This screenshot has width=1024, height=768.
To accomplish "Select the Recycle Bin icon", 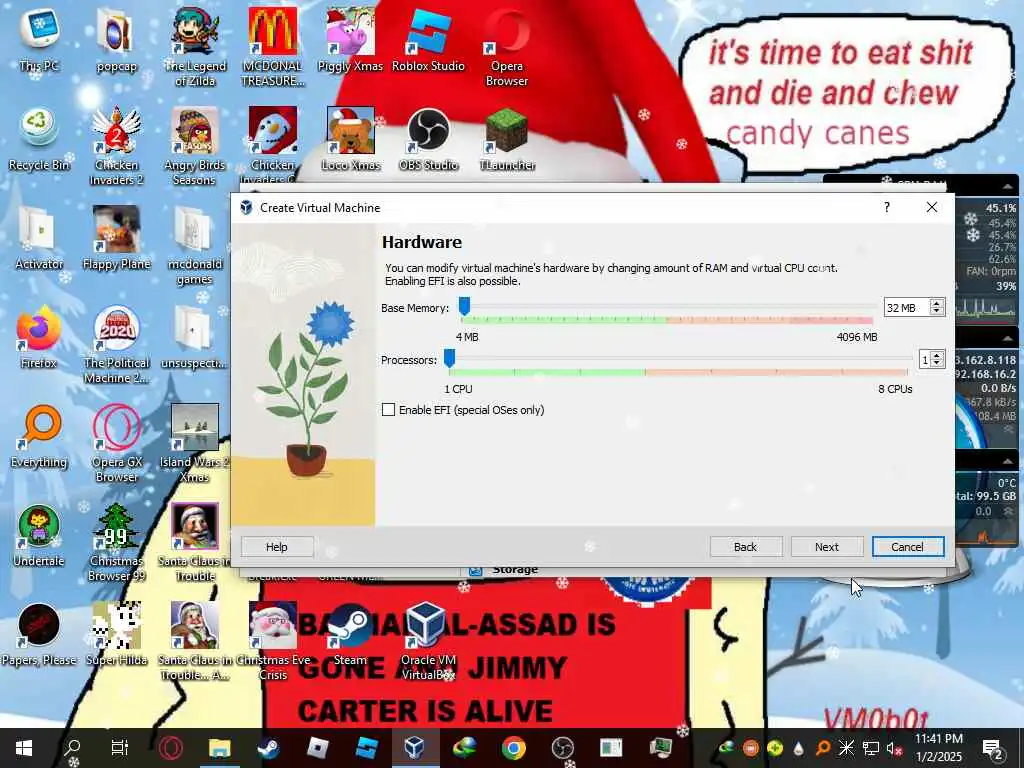I will [39, 140].
